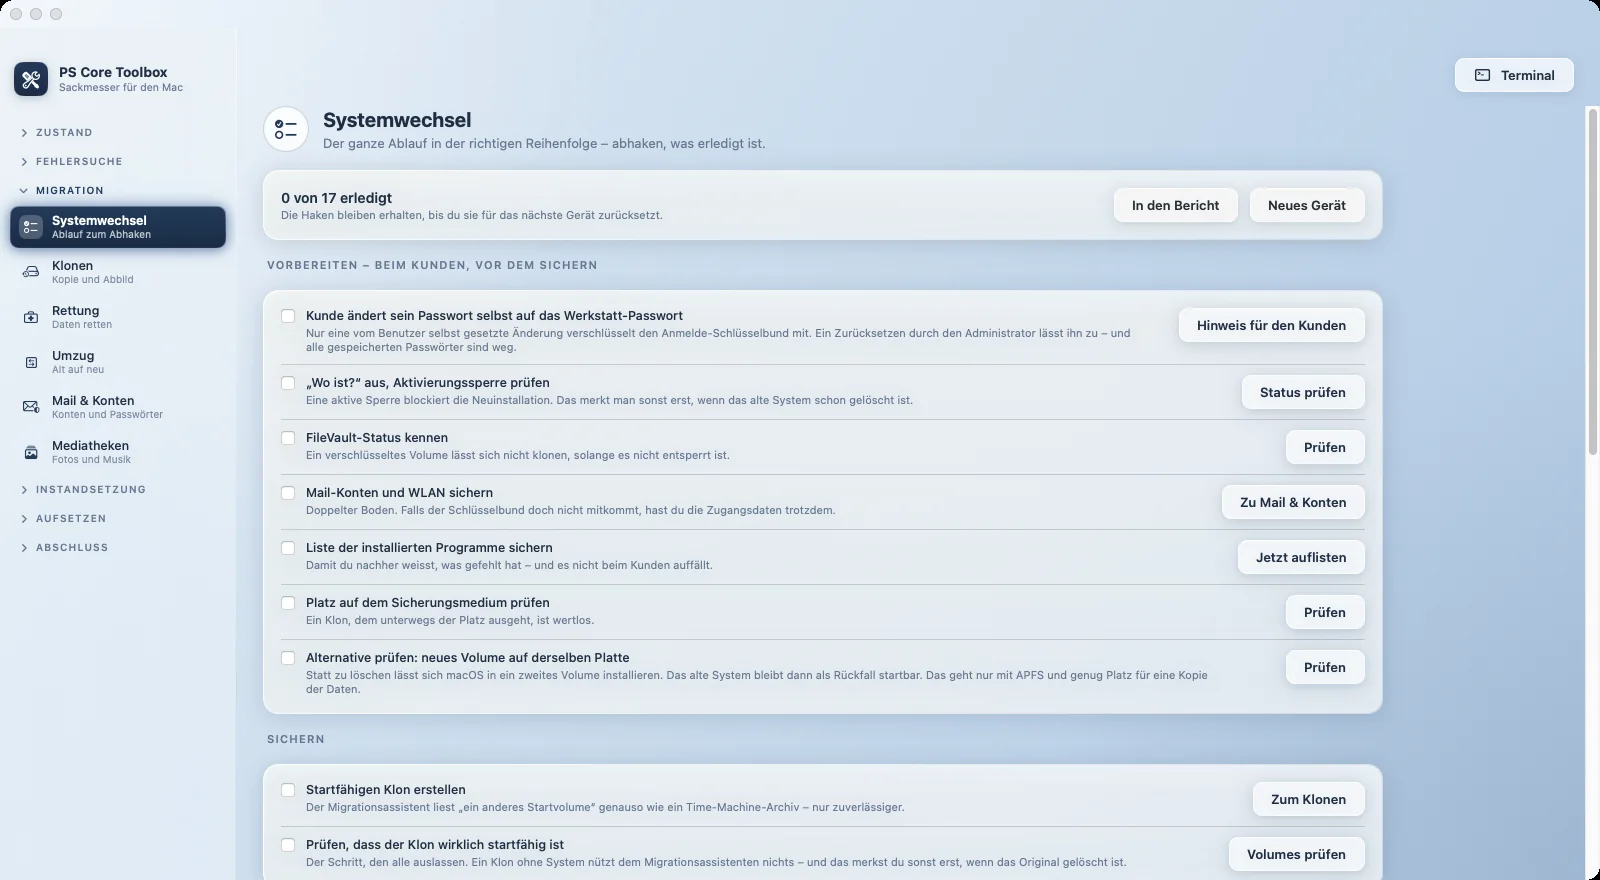
Task: Open the Mediatheken page
Action: [118, 452]
